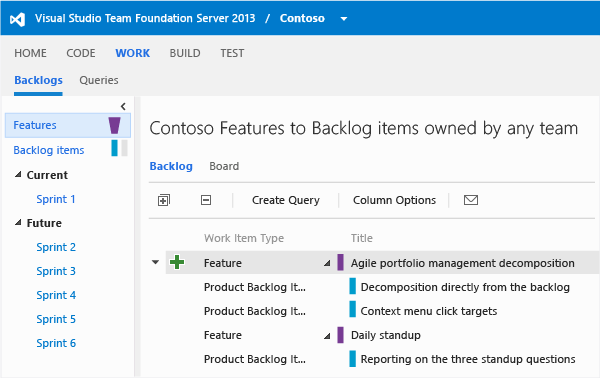Open Sprint 2

coord(56,247)
